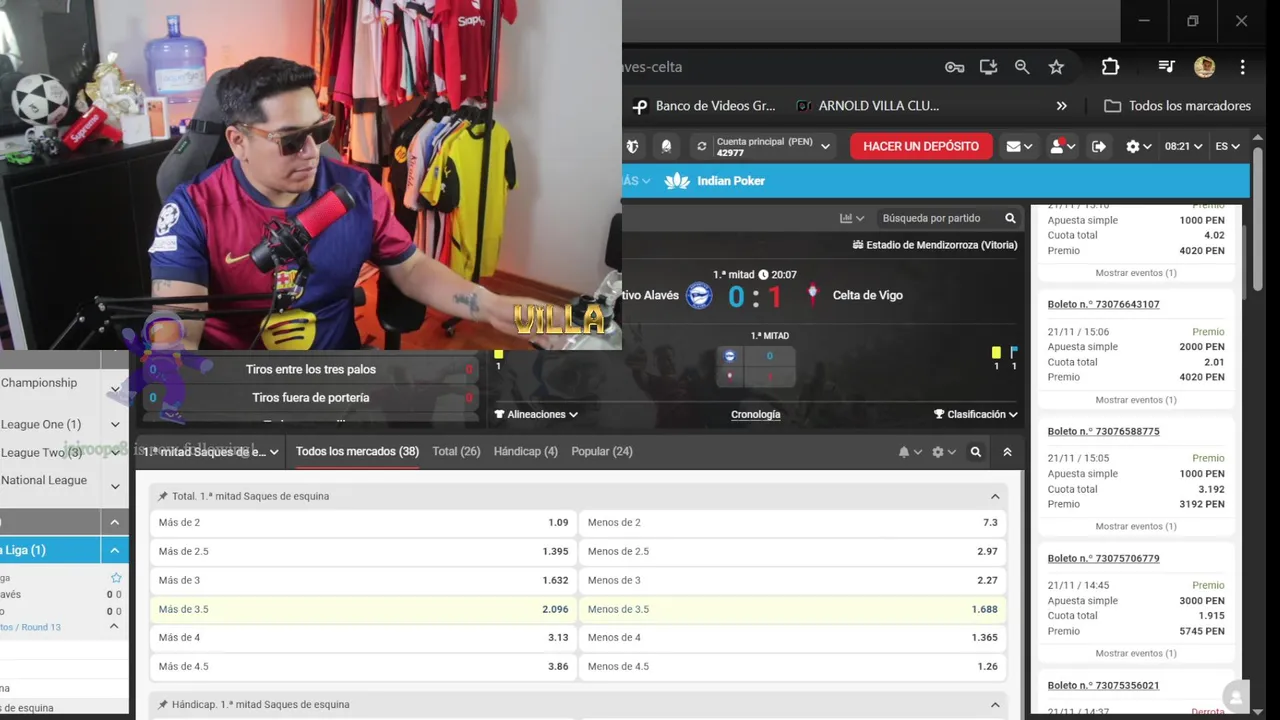Show more bookmarks with double chevron
Image resolution: width=1280 pixels, height=720 pixels.
coord(1061,106)
